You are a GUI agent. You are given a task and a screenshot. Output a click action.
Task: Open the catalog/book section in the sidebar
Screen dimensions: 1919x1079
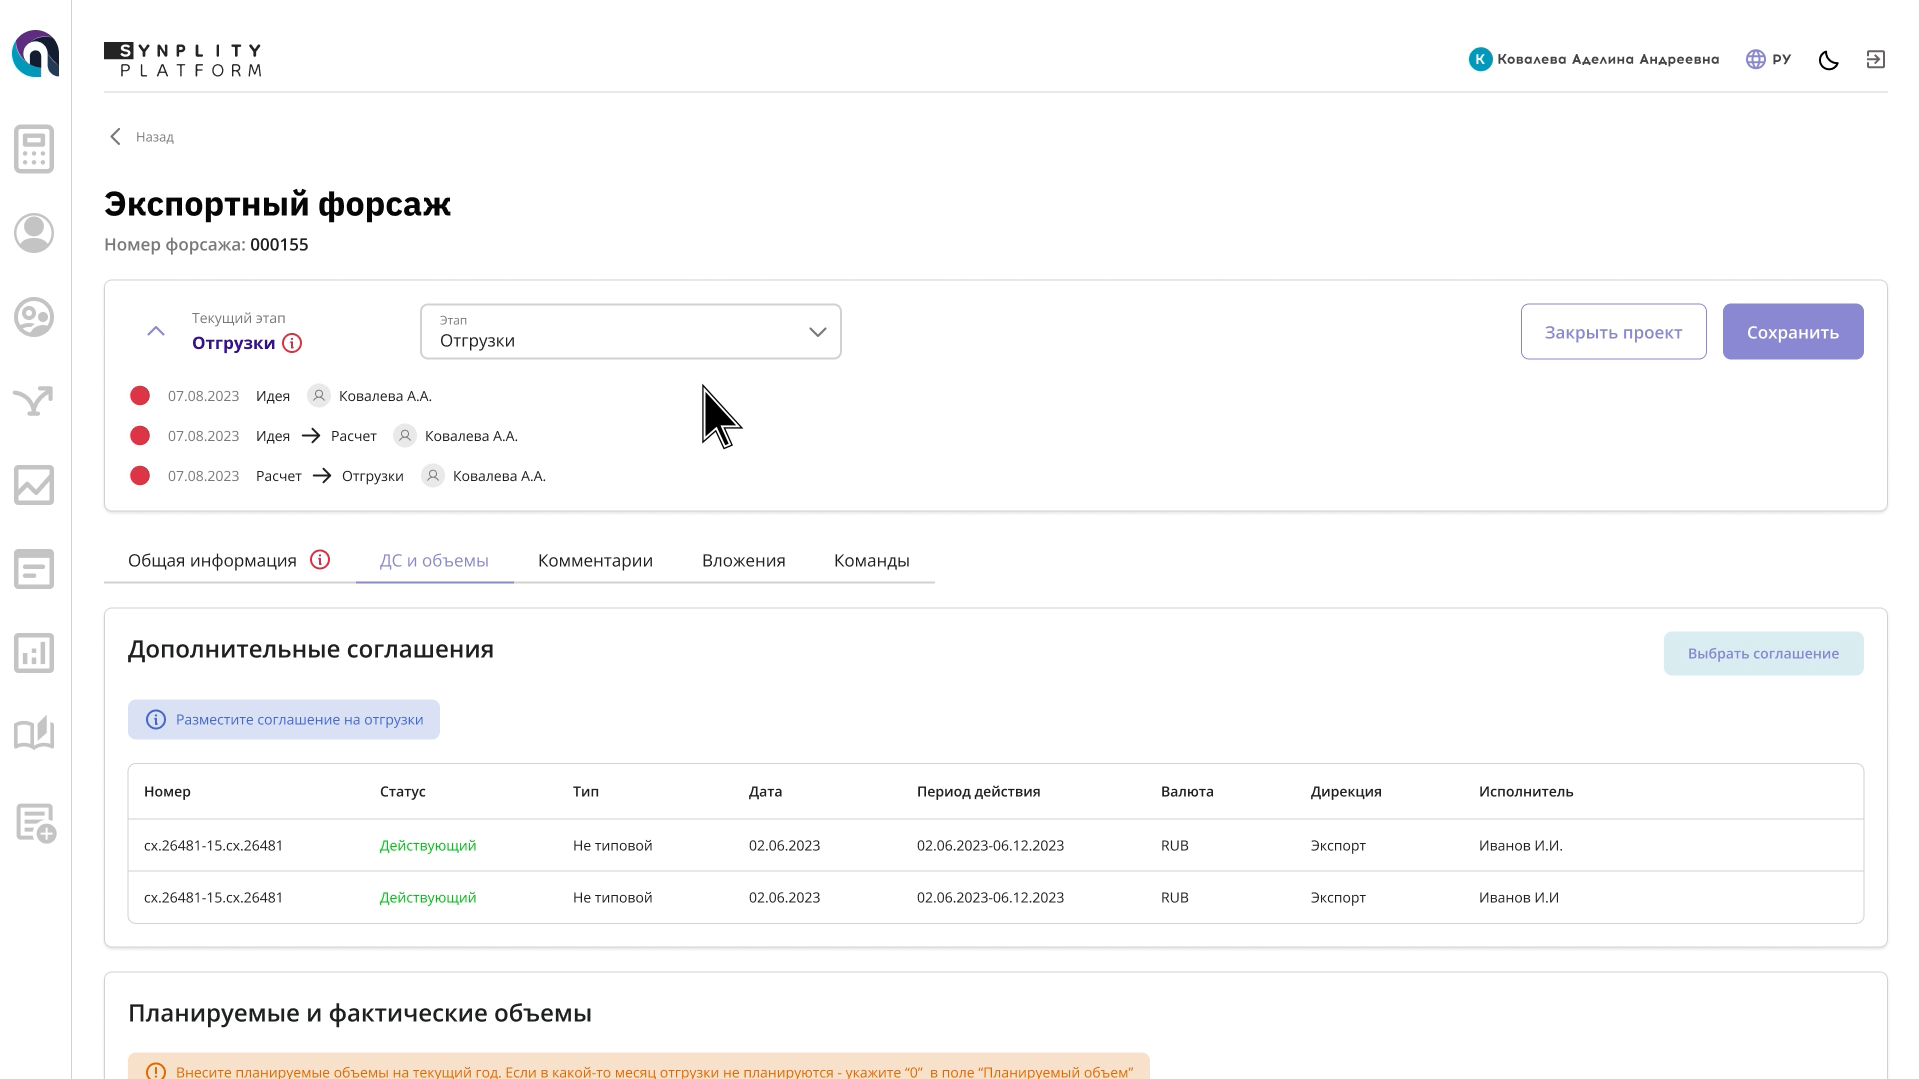point(33,735)
